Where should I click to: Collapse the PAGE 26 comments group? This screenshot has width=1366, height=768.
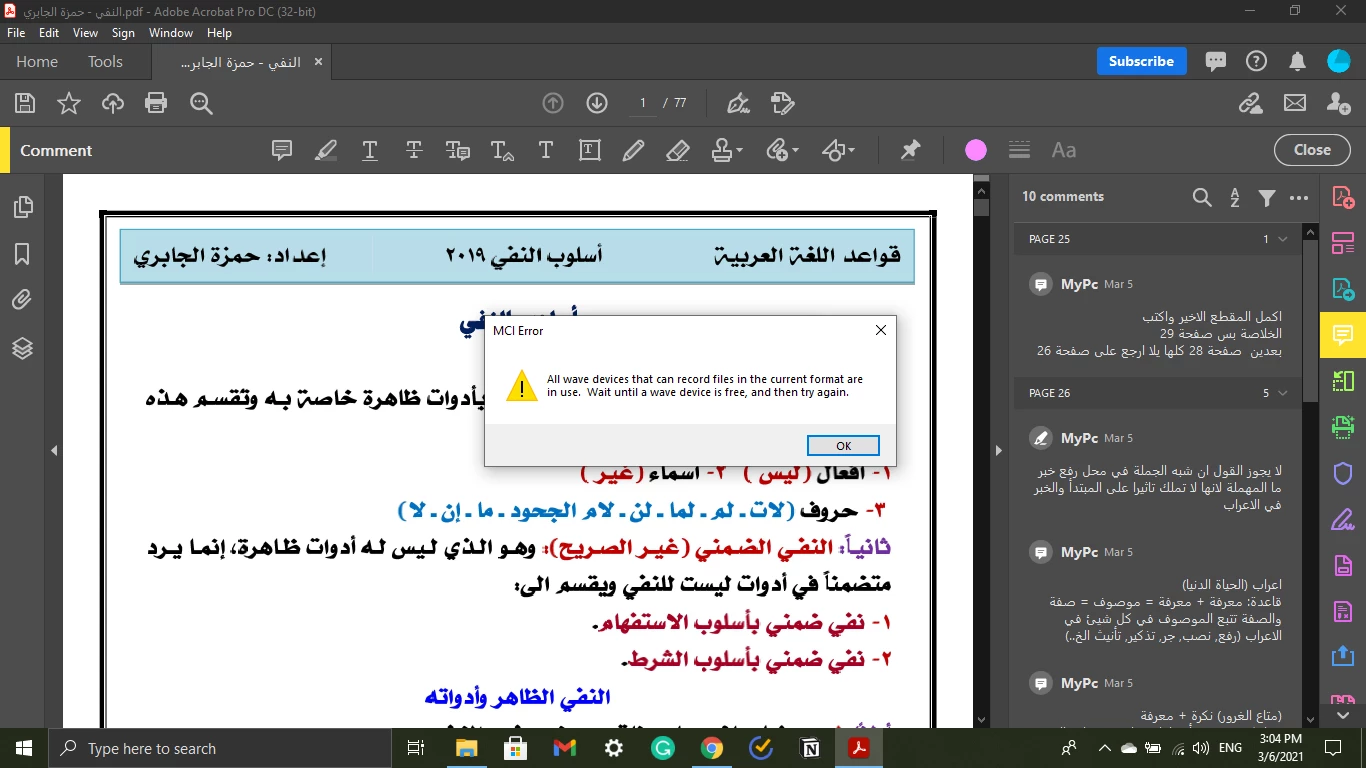(x=1283, y=393)
